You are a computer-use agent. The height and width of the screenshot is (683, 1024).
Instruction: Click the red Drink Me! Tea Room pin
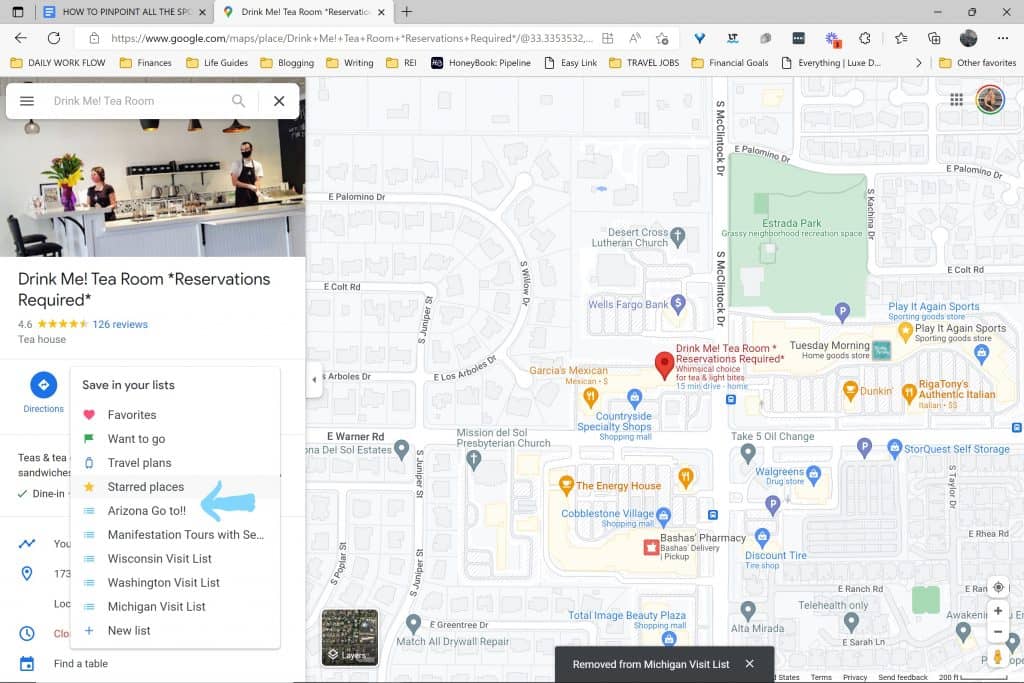[664, 366]
